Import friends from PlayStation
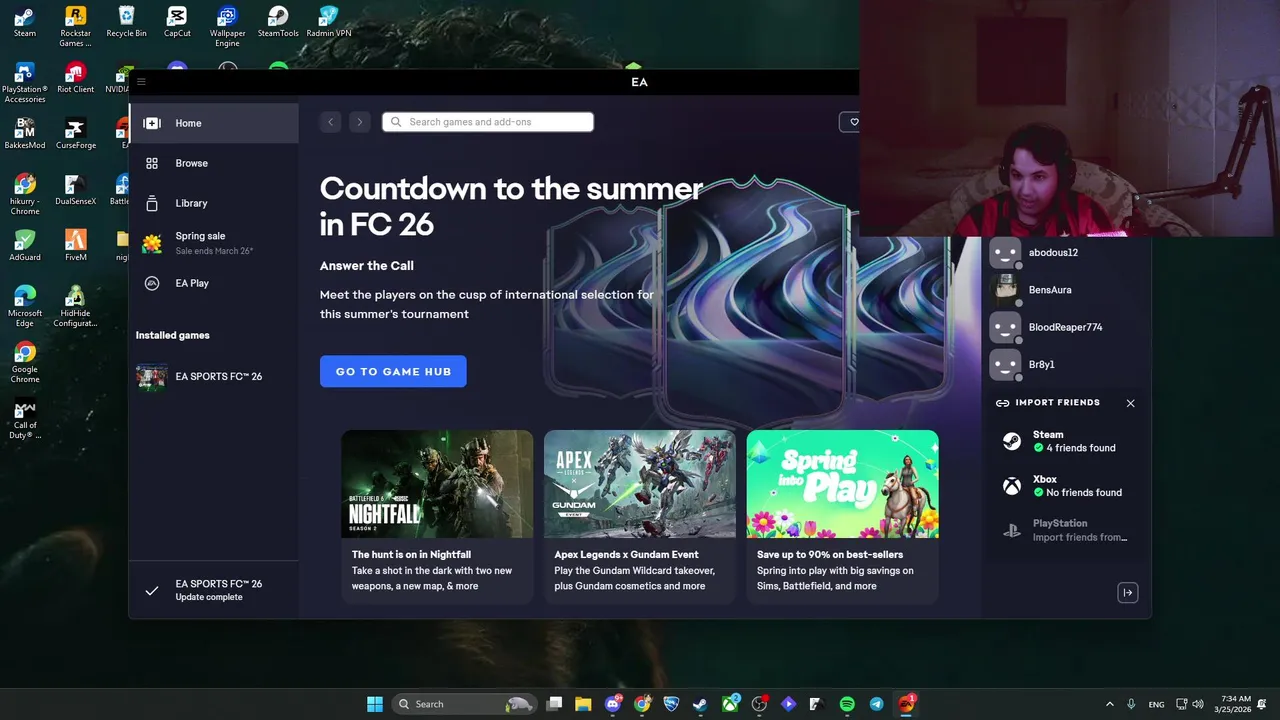The width and height of the screenshot is (1280, 720). 1066,530
